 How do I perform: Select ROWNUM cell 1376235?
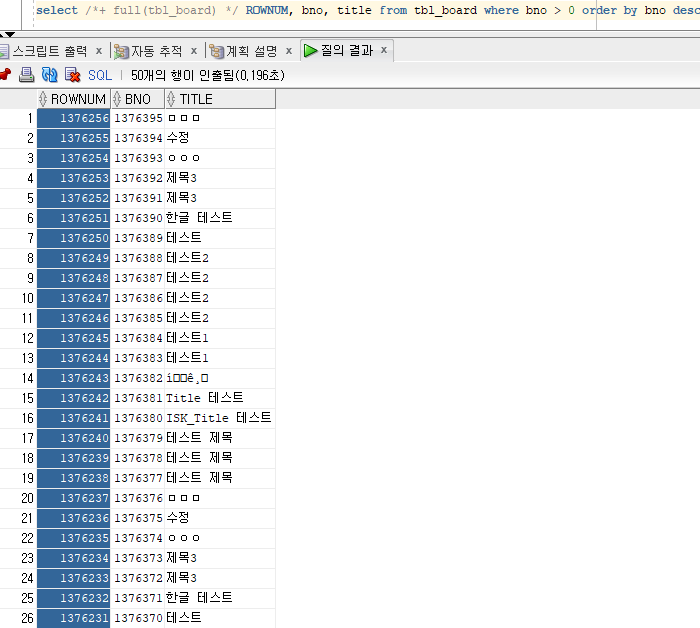74,538
